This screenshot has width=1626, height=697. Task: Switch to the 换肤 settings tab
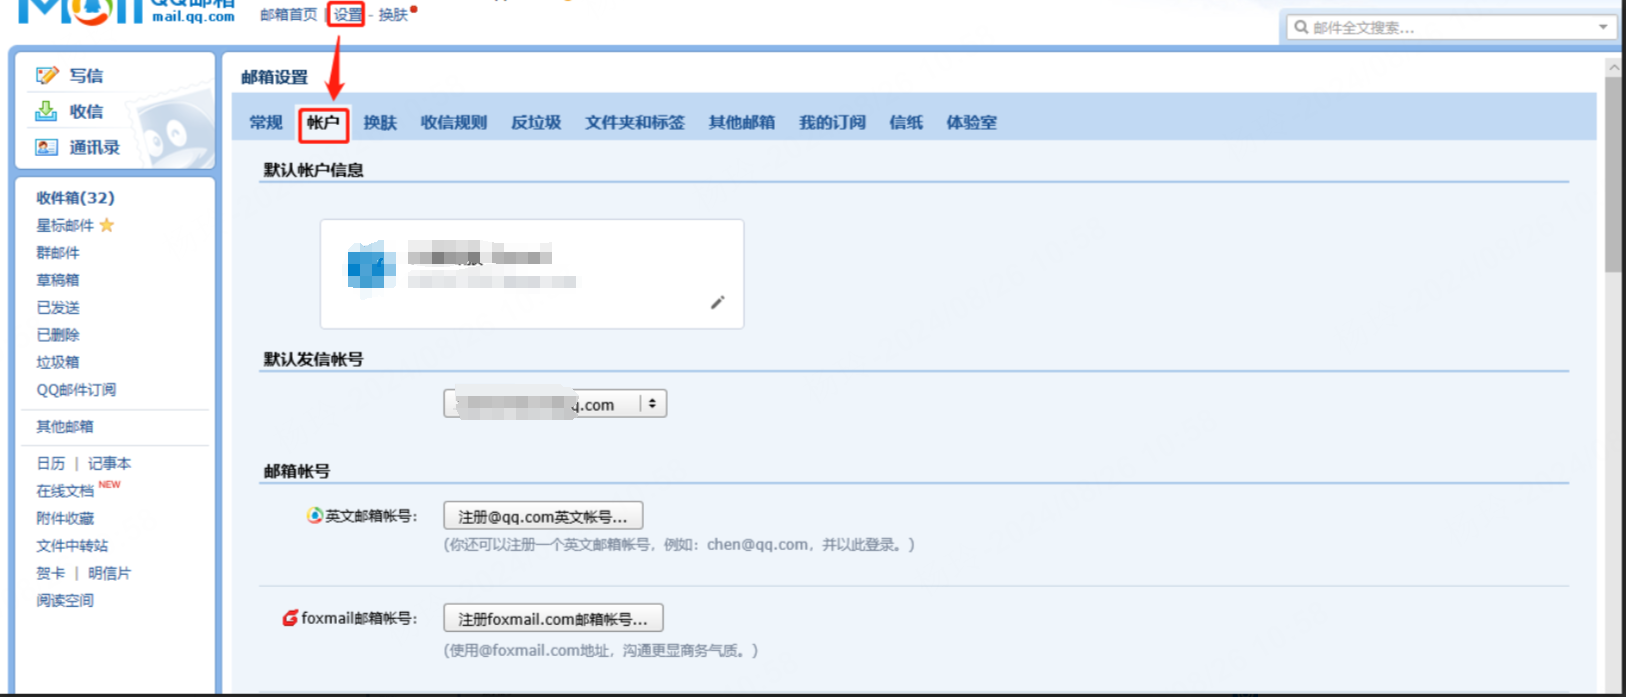pos(380,122)
